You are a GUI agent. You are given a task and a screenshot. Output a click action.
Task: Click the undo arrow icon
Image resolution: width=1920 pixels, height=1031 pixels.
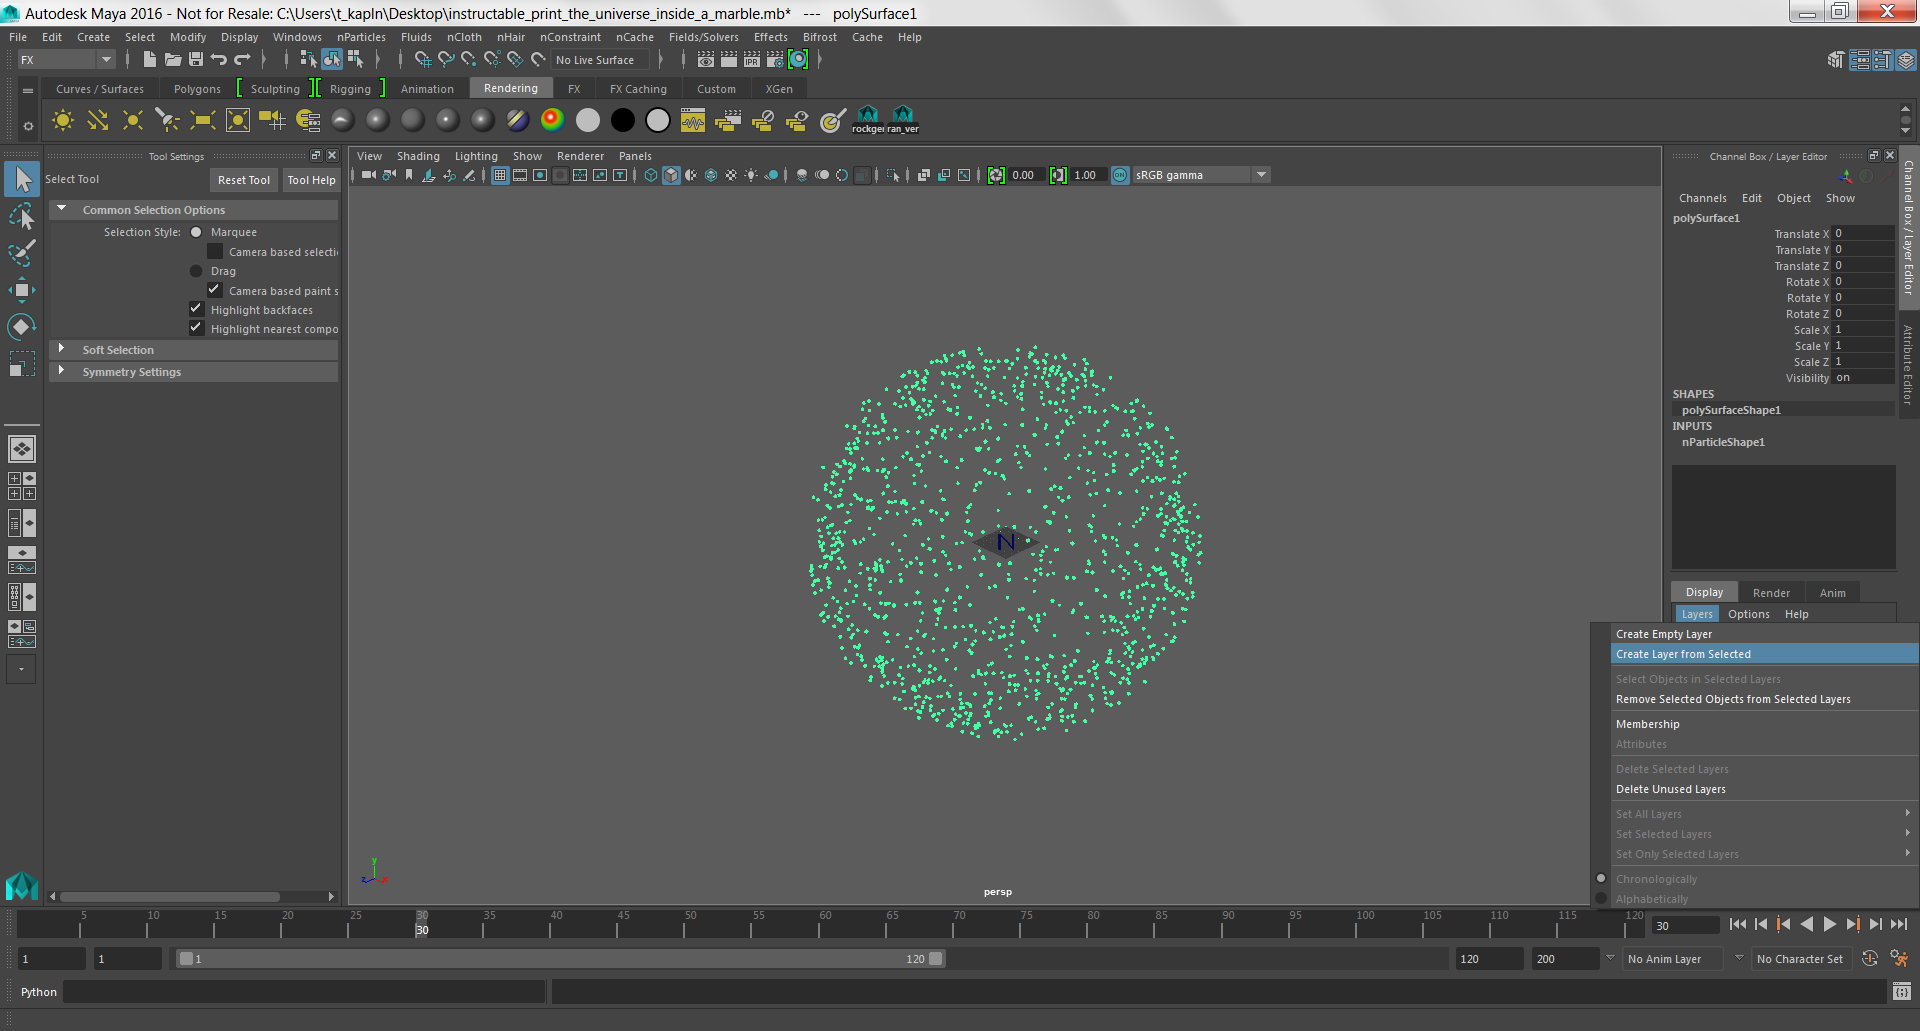(219, 60)
